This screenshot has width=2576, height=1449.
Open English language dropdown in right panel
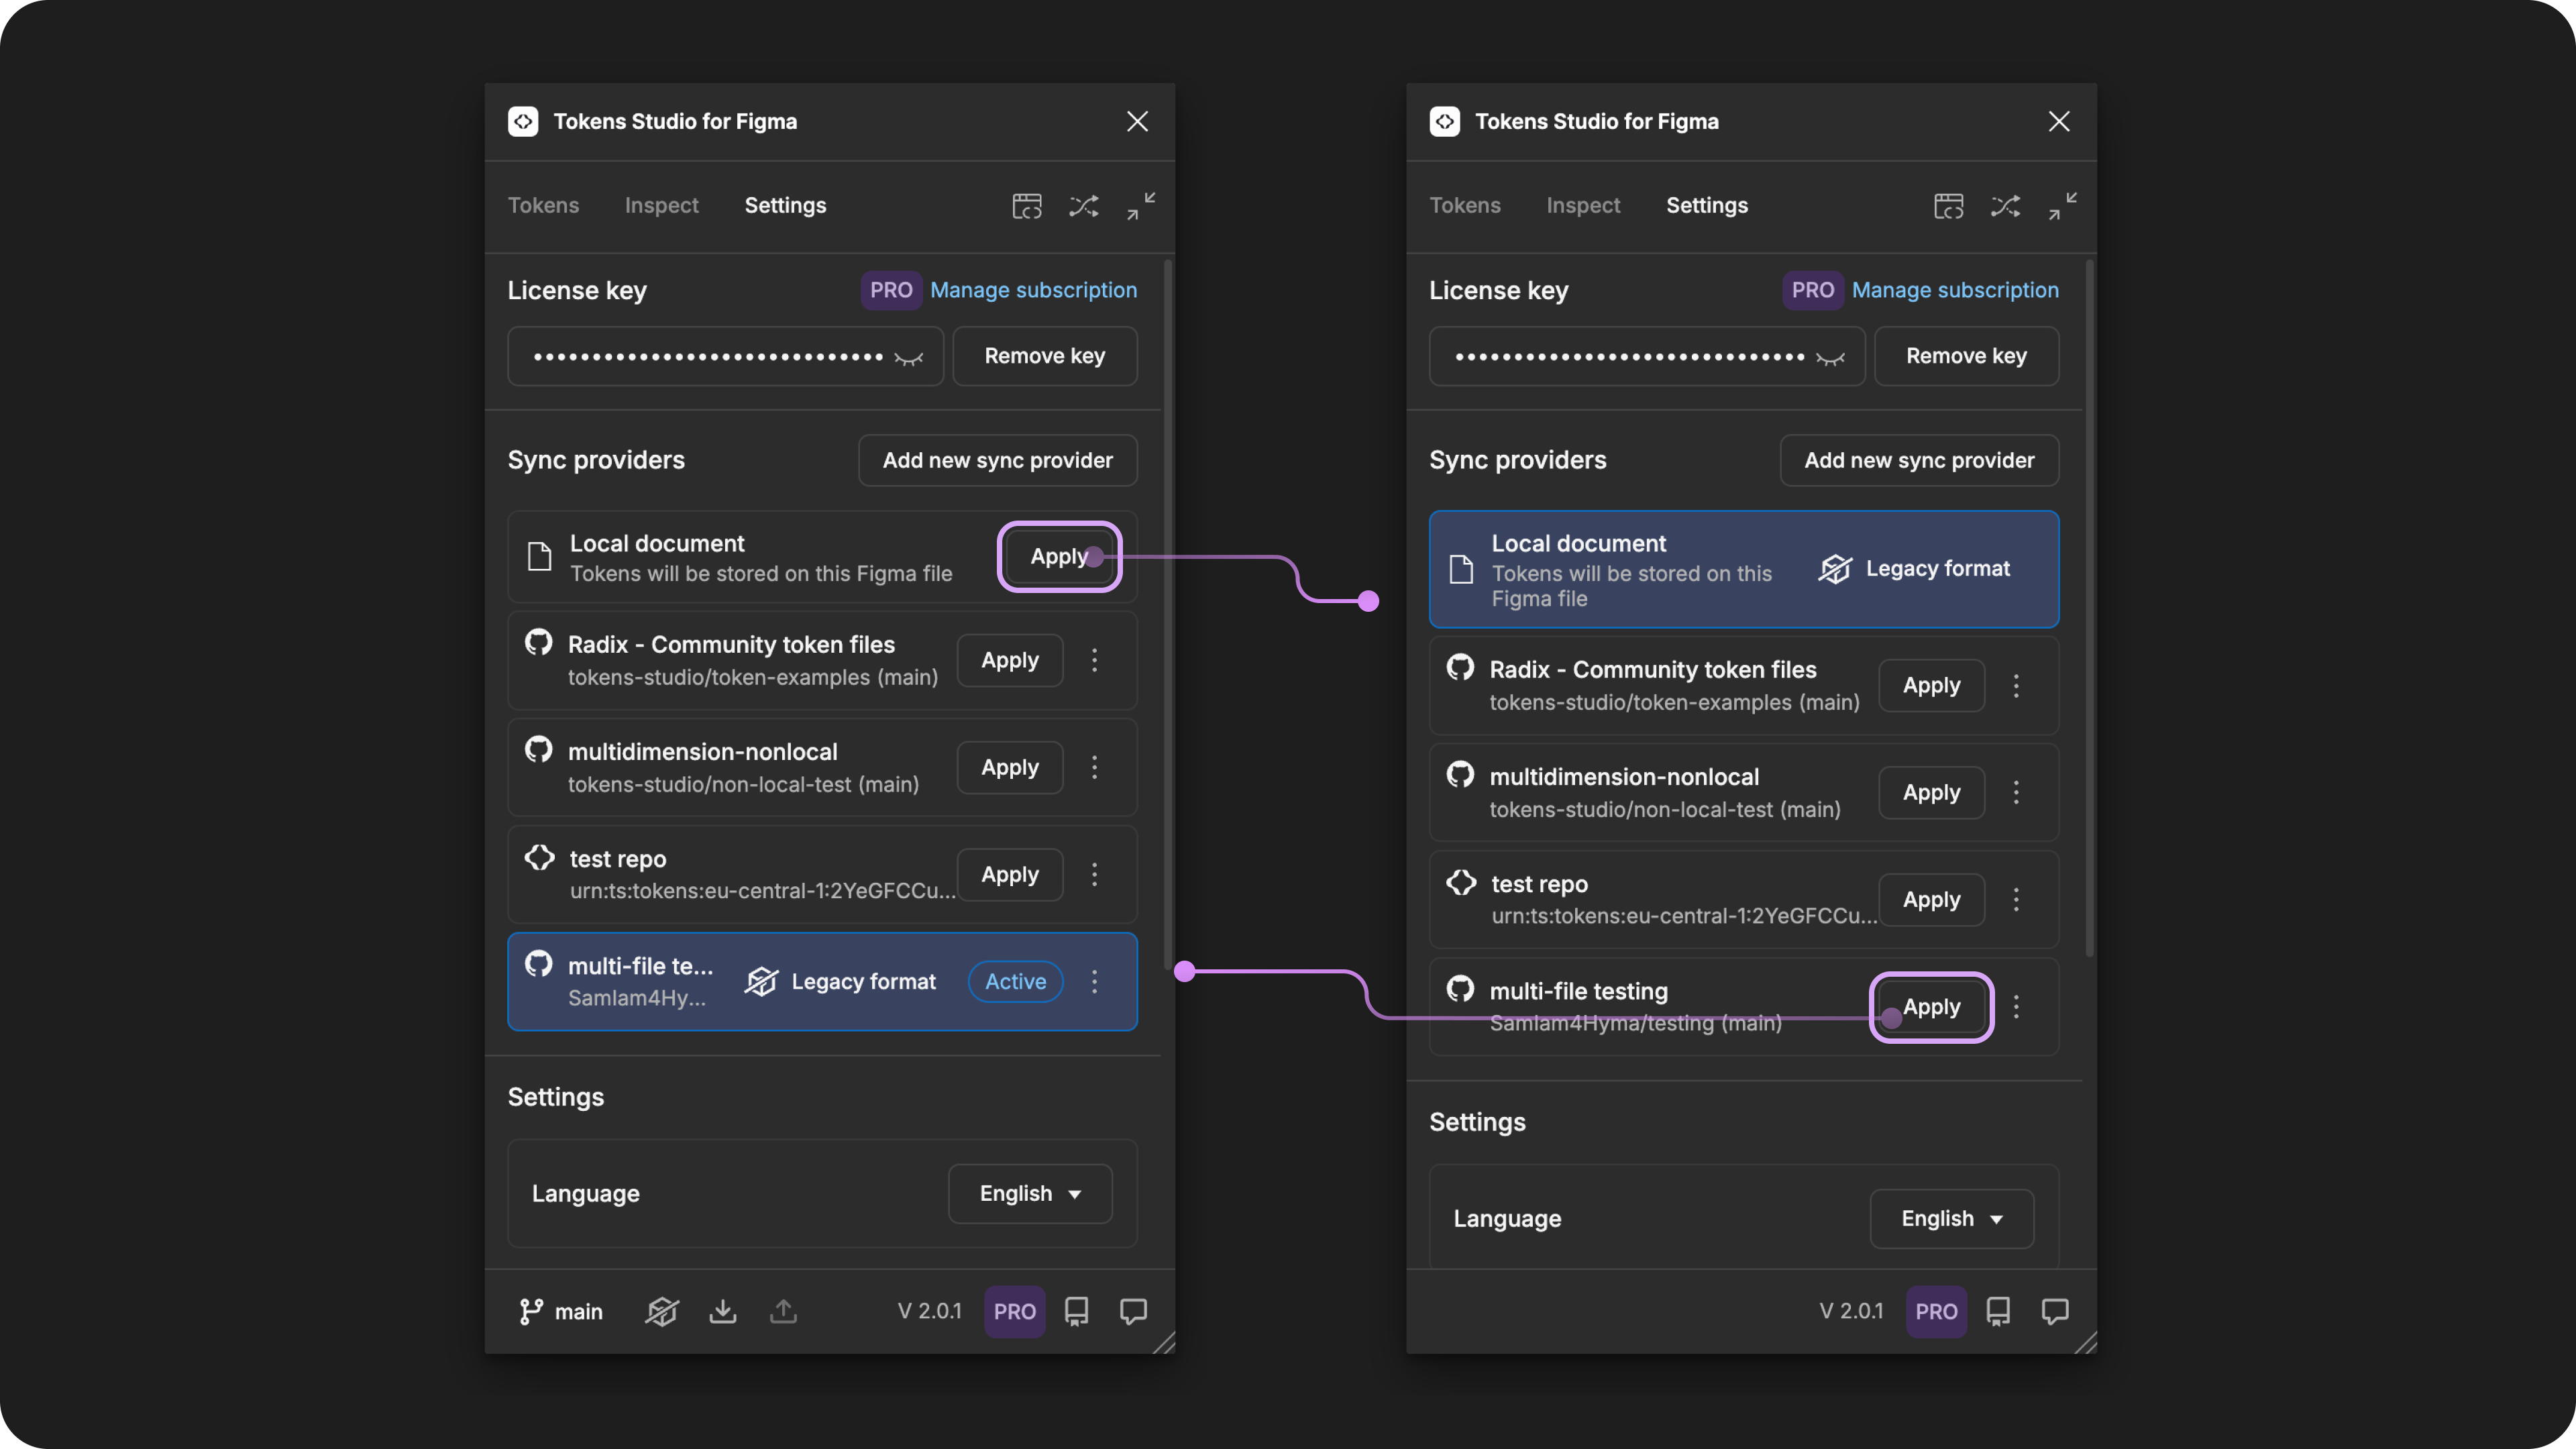1951,1218
